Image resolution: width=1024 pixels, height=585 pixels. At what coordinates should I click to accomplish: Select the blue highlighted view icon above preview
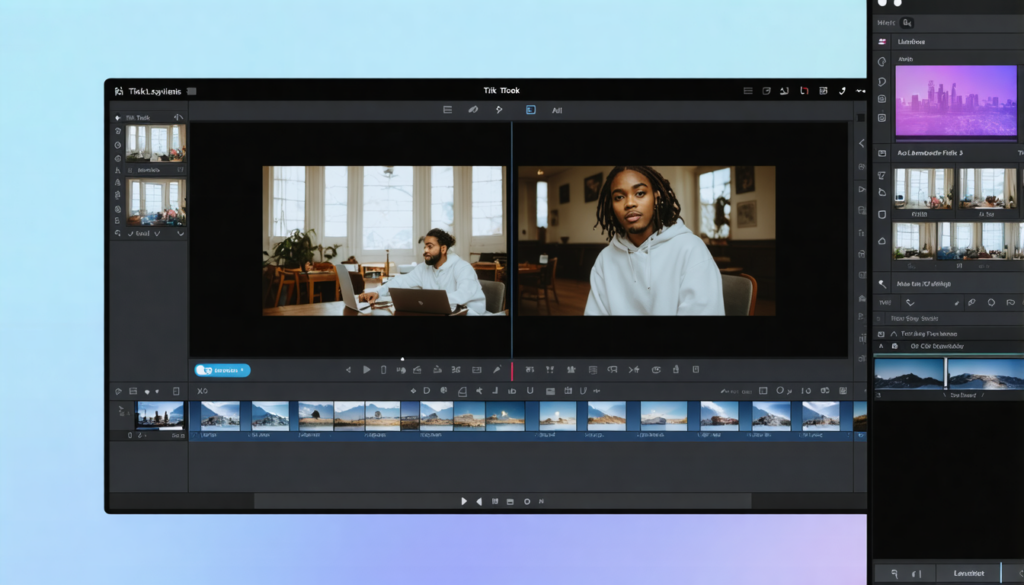[530, 110]
